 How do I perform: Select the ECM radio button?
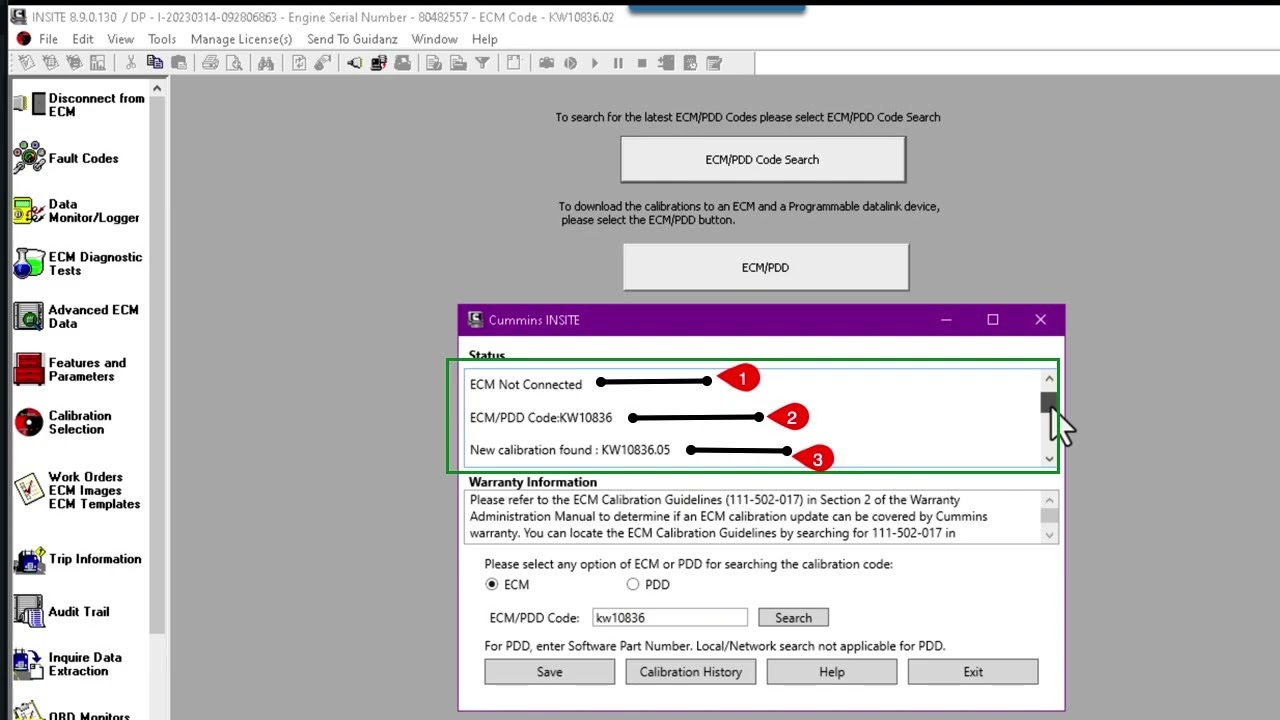pyautogui.click(x=491, y=584)
